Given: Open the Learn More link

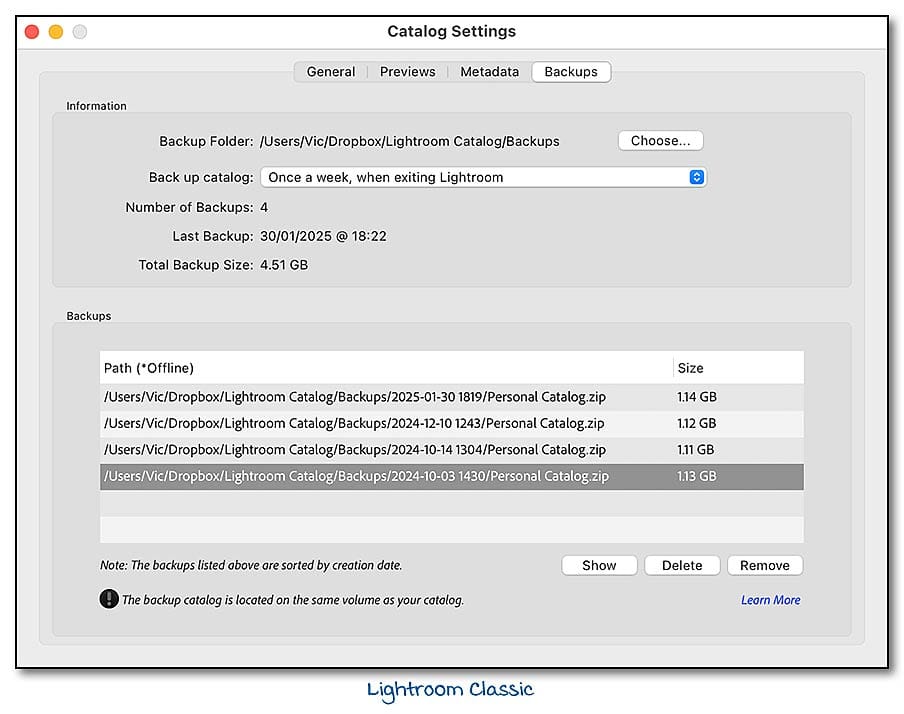Looking at the screenshot, I should (769, 599).
